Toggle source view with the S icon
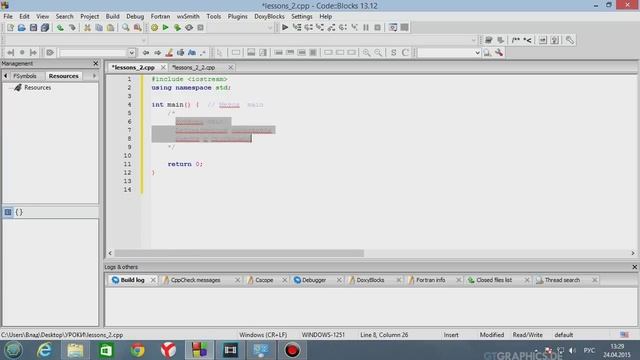 pos(393,53)
